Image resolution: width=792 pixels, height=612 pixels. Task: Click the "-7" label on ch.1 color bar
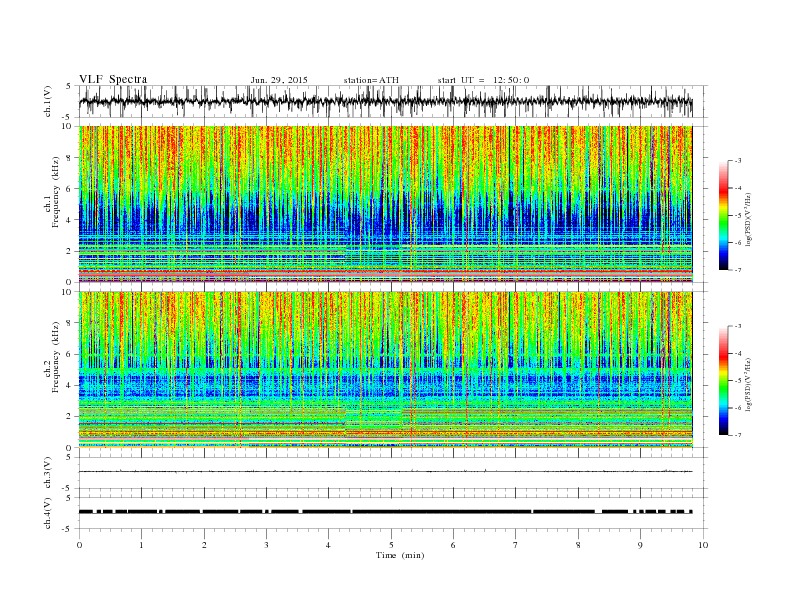coord(738,270)
